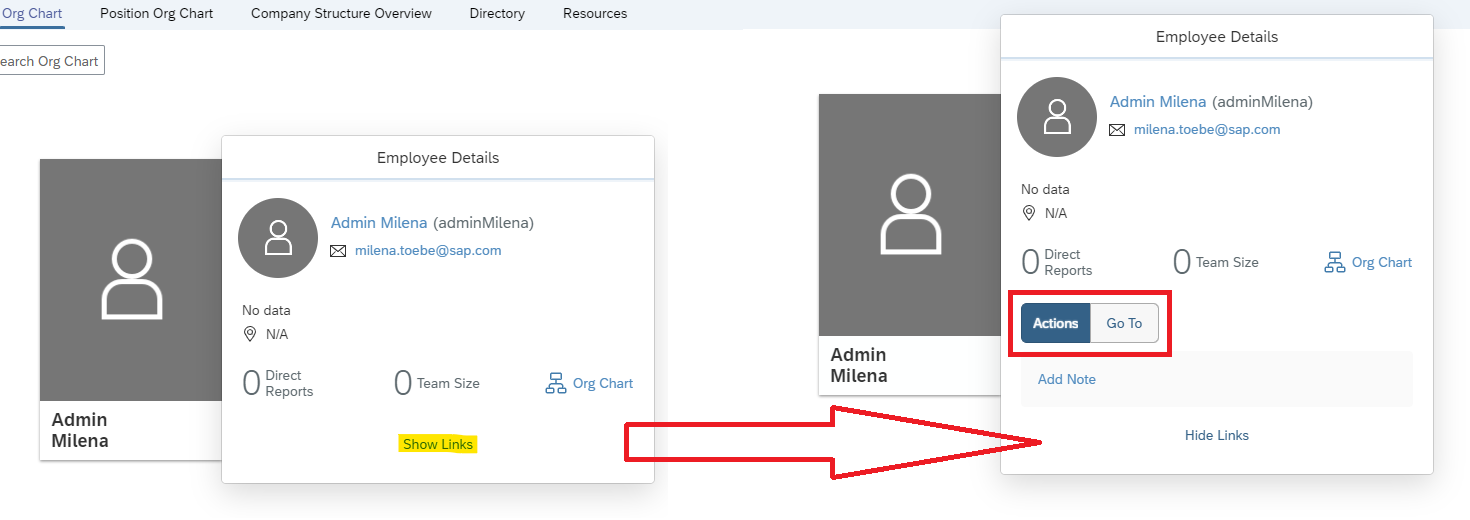Click the location pin icon in right card
1470x520 pixels.
tap(1029, 213)
